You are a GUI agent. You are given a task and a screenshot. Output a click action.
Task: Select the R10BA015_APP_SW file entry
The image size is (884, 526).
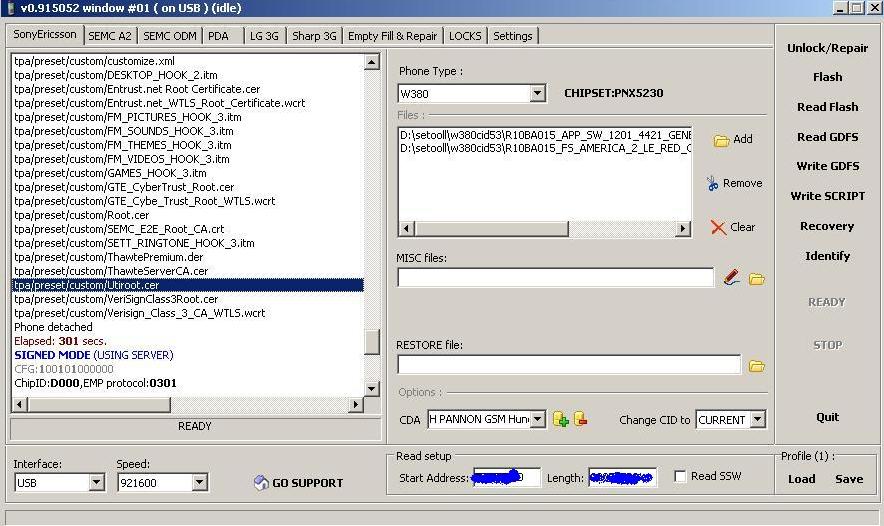click(x=545, y=135)
